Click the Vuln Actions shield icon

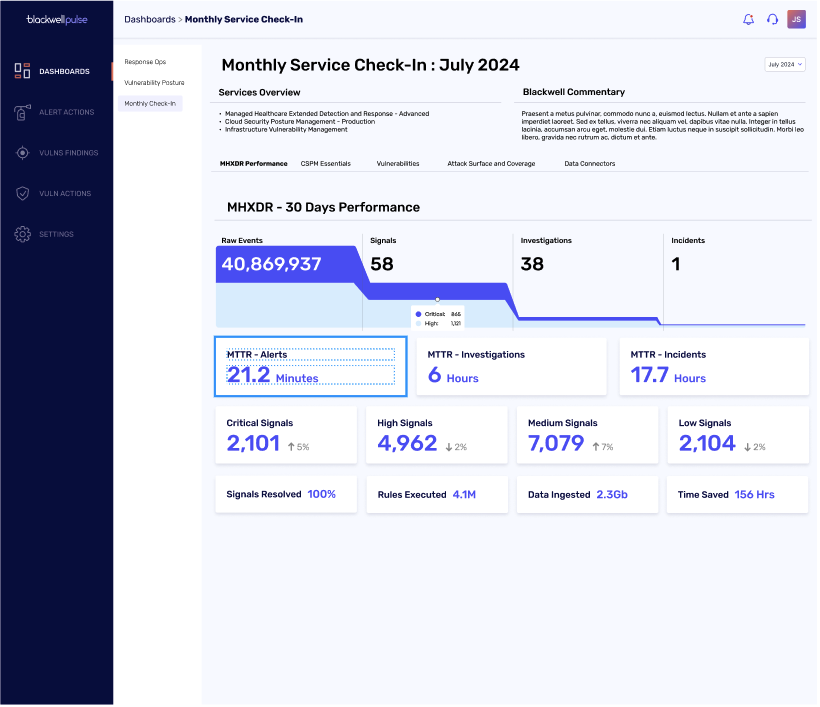click(x=22, y=193)
